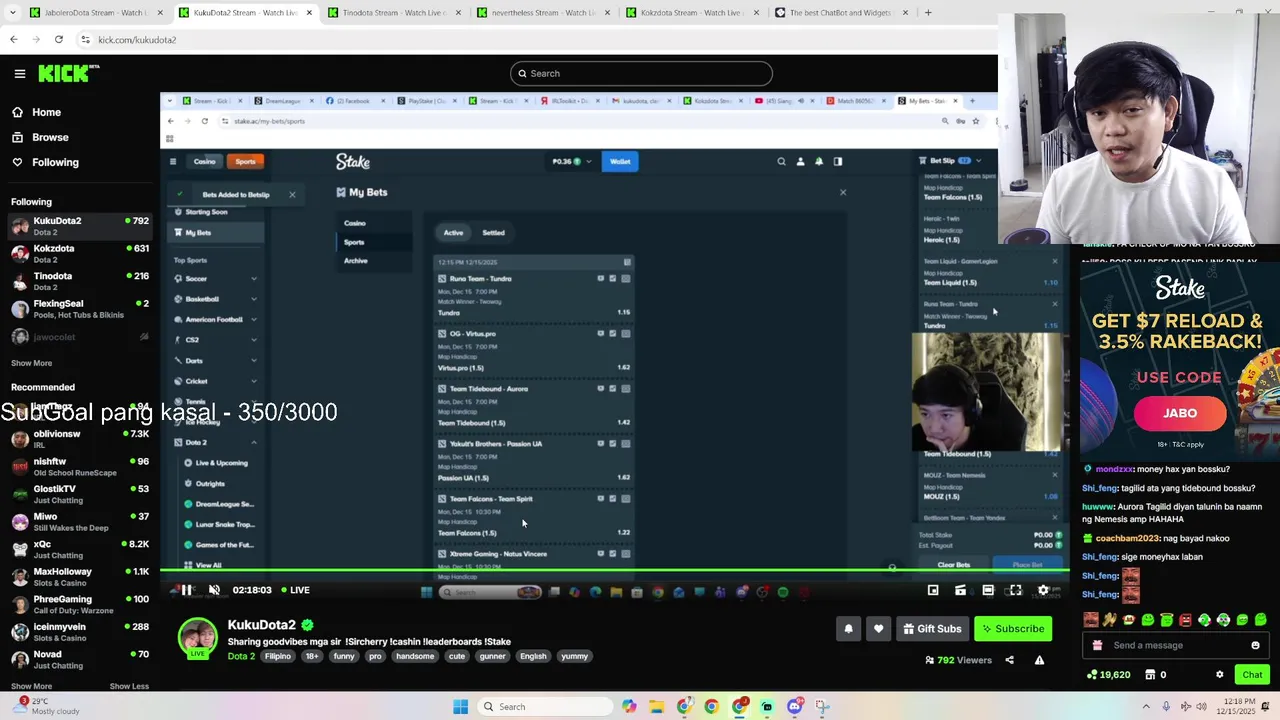Pause the live stream

(186, 590)
